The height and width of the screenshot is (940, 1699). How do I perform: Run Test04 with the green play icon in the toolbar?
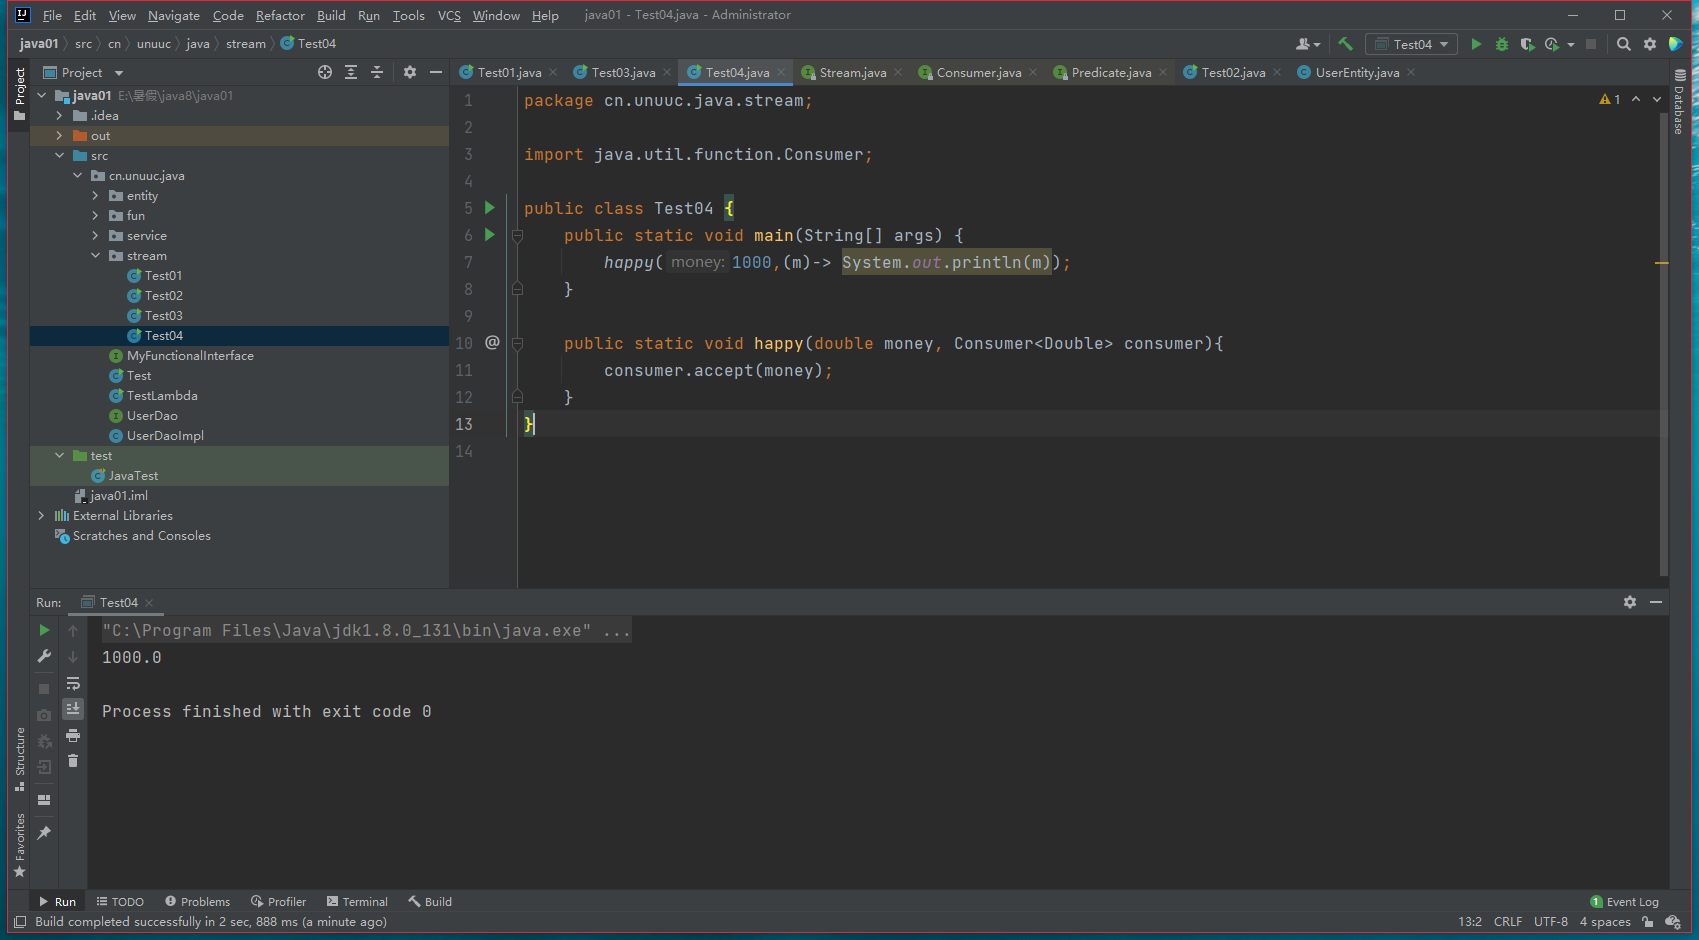point(1476,44)
